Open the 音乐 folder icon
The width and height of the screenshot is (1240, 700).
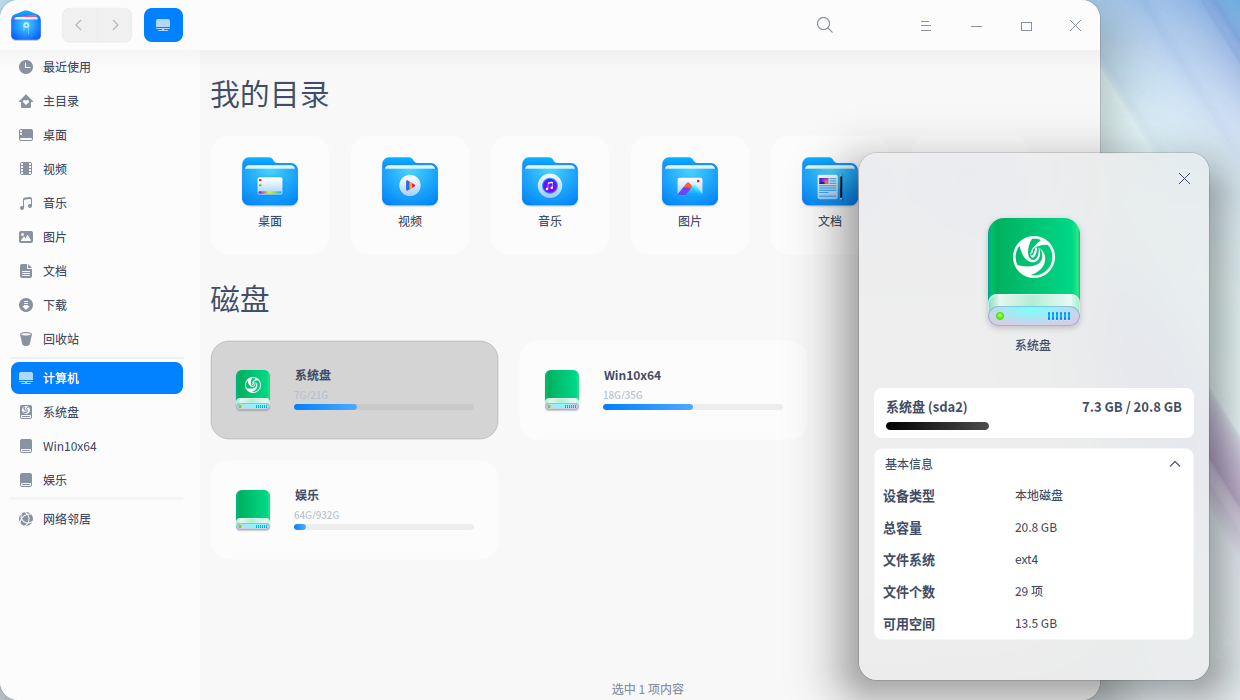(x=550, y=182)
